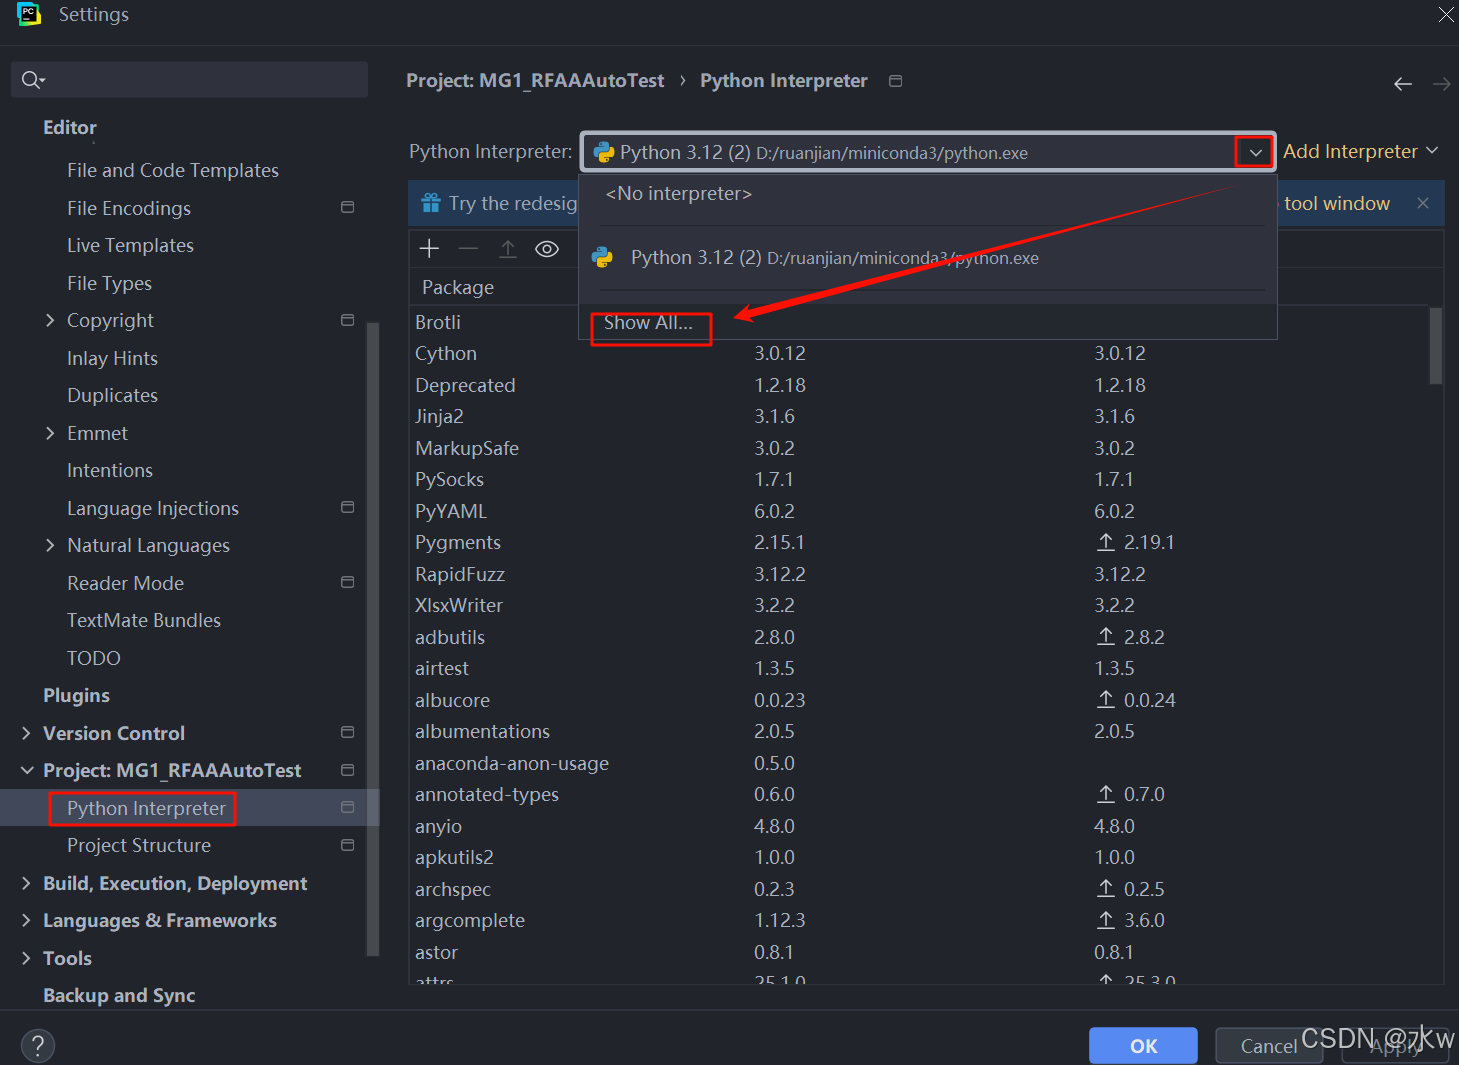Click the upgrade package arrow icon

(x=508, y=249)
